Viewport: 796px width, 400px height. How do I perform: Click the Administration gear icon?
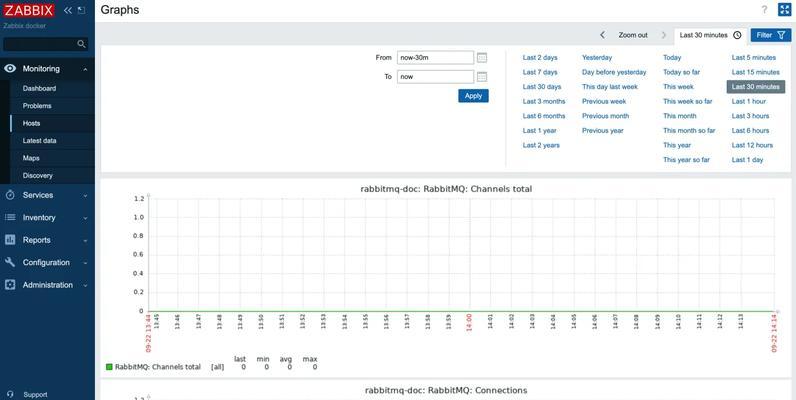(x=10, y=285)
